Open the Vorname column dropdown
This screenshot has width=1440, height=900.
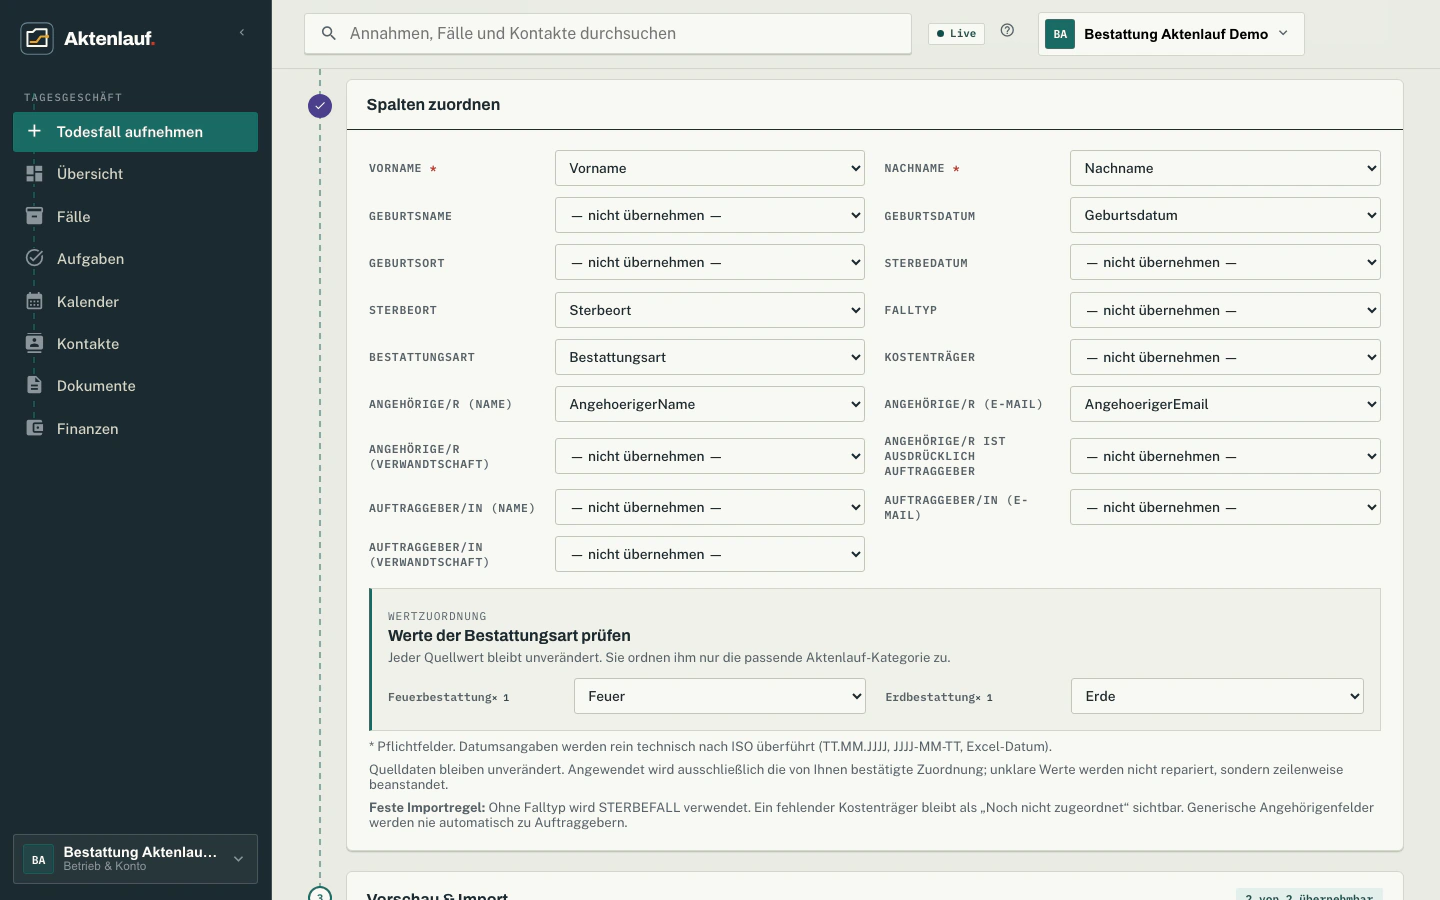tap(710, 168)
